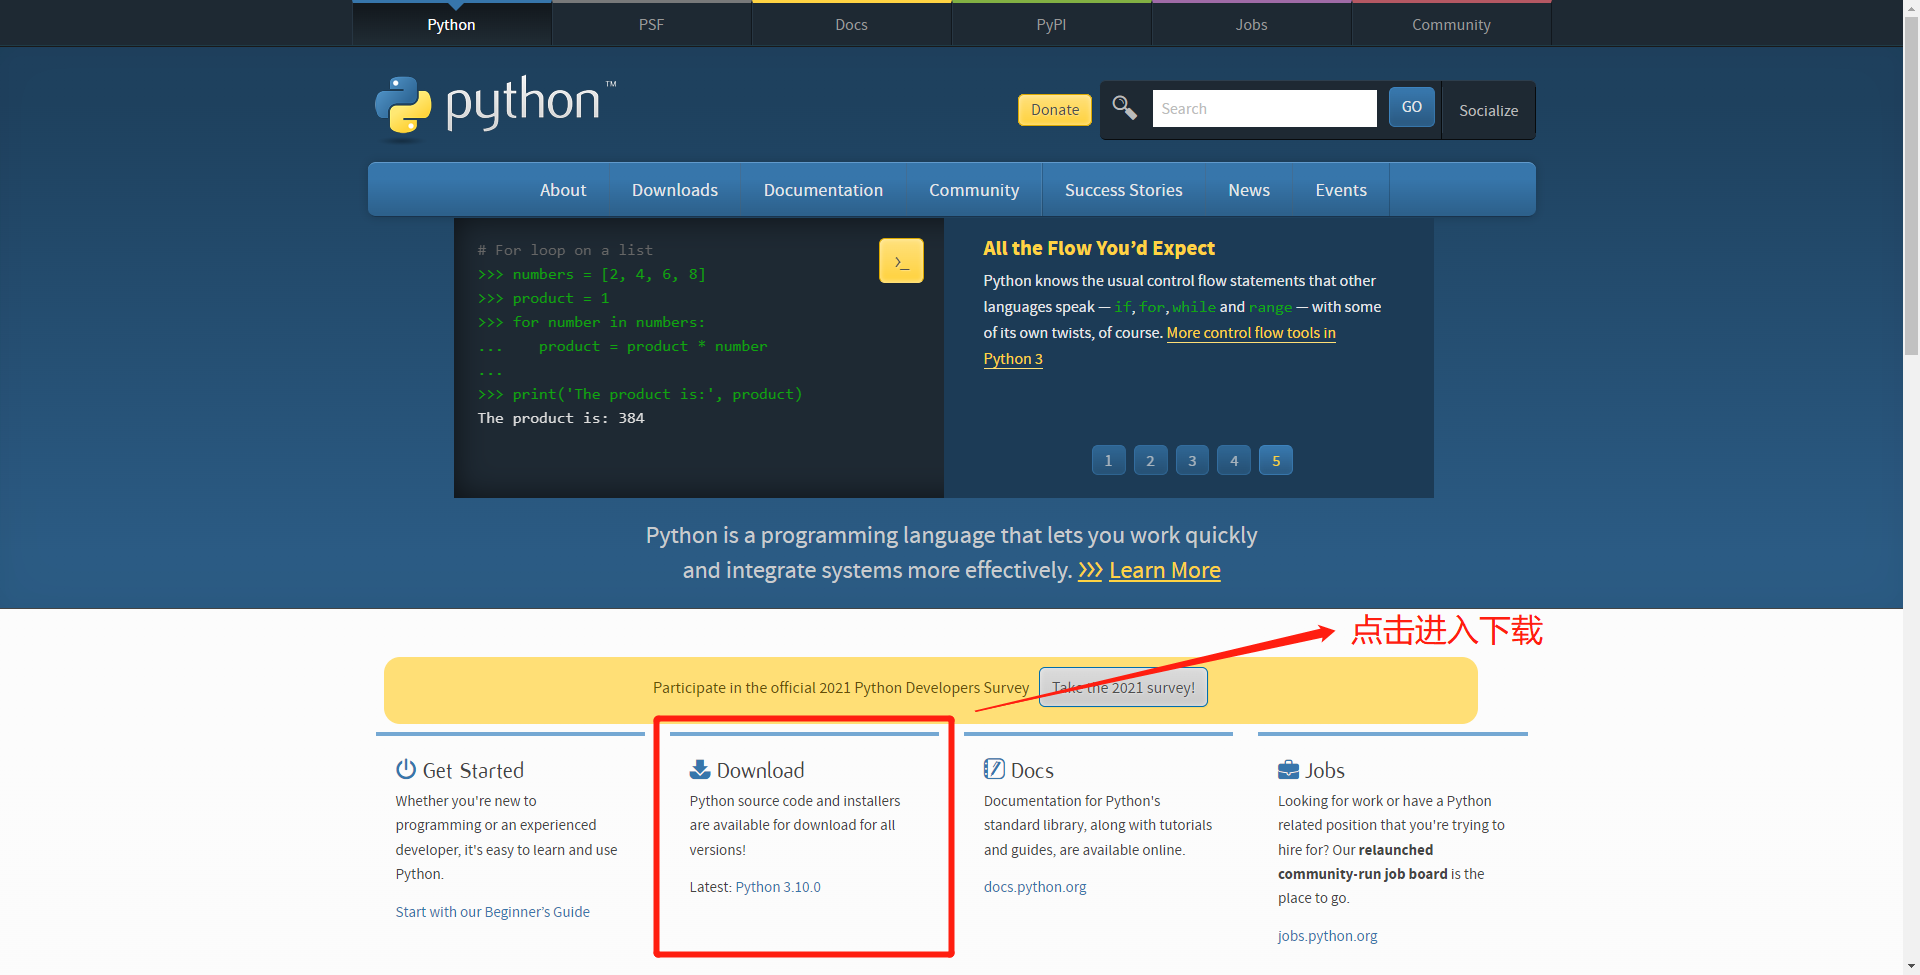Image resolution: width=1920 pixels, height=975 pixels.
Task: Follow the More control flow tools link
Action: (1251, 333)
